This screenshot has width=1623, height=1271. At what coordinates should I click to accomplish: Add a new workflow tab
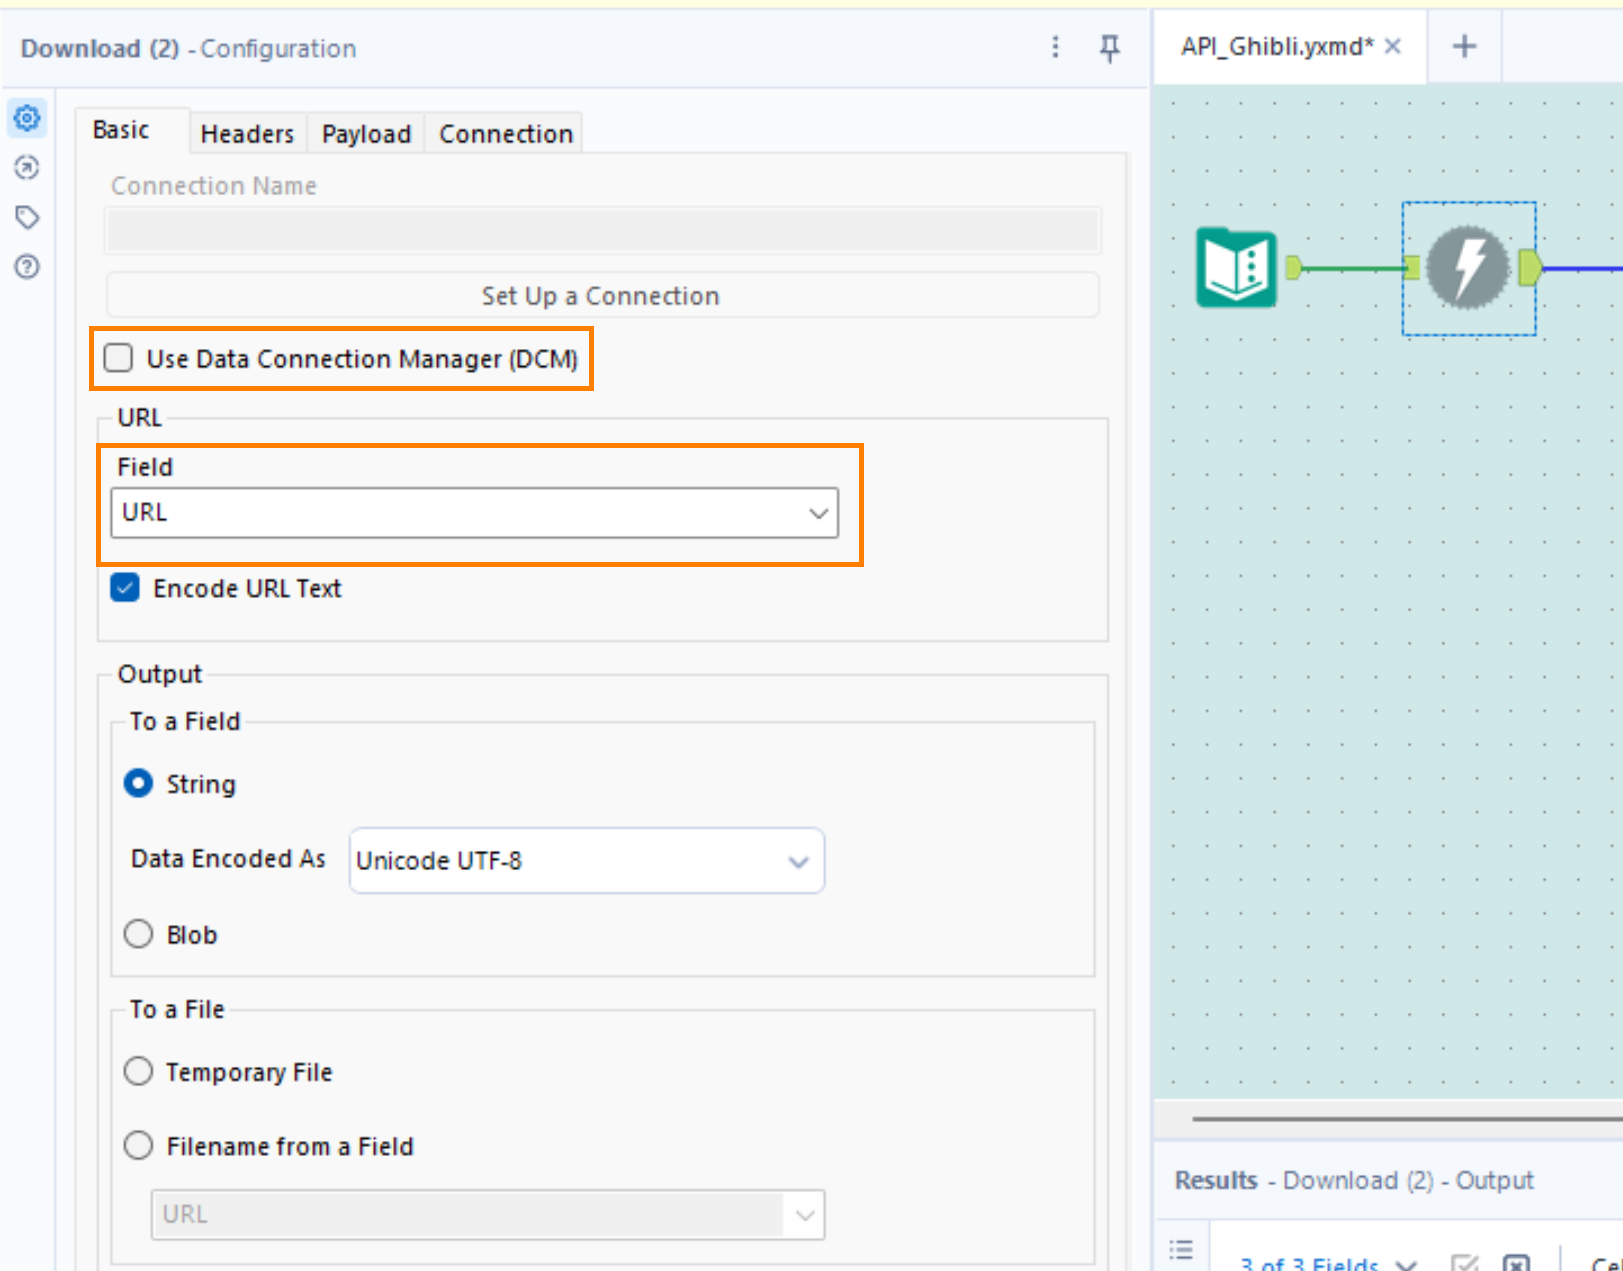pos(1464,47)
